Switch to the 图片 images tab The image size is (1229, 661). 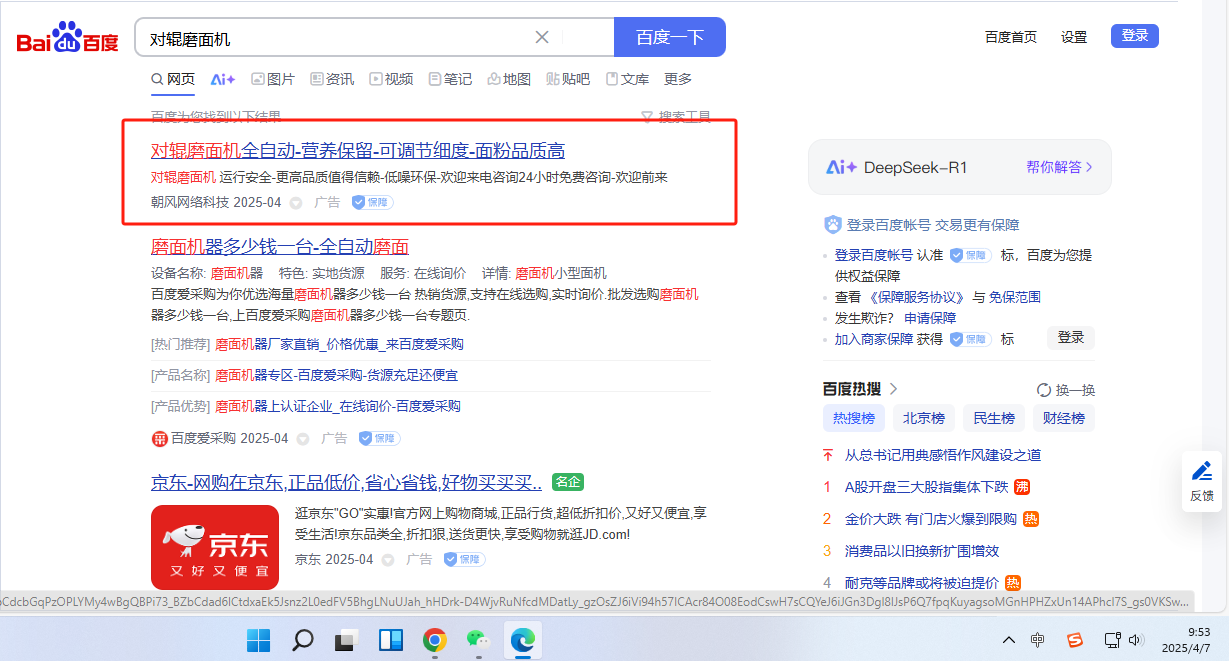pos(272,79)
